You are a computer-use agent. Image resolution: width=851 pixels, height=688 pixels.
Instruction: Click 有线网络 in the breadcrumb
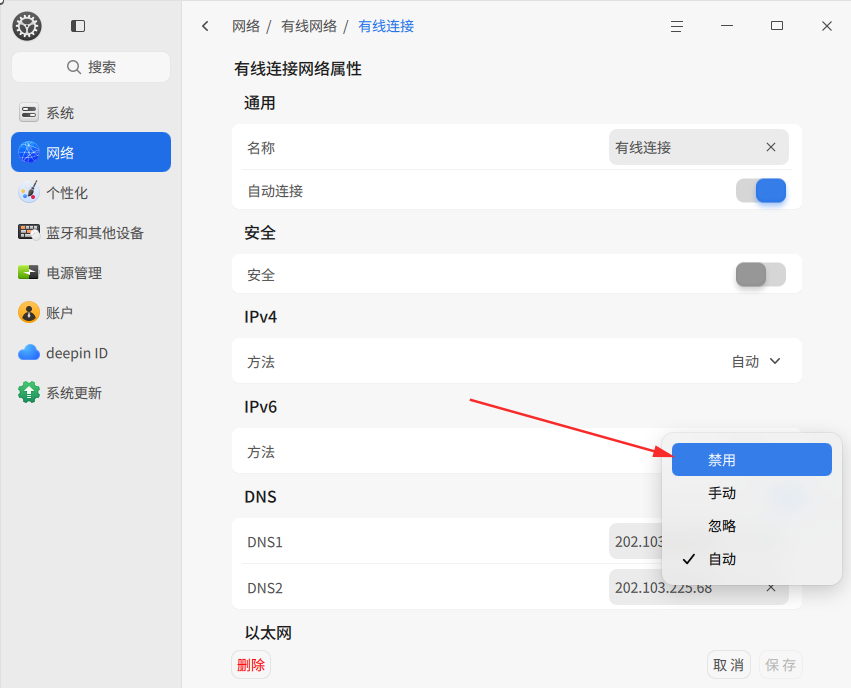click(x=309, y=26)
